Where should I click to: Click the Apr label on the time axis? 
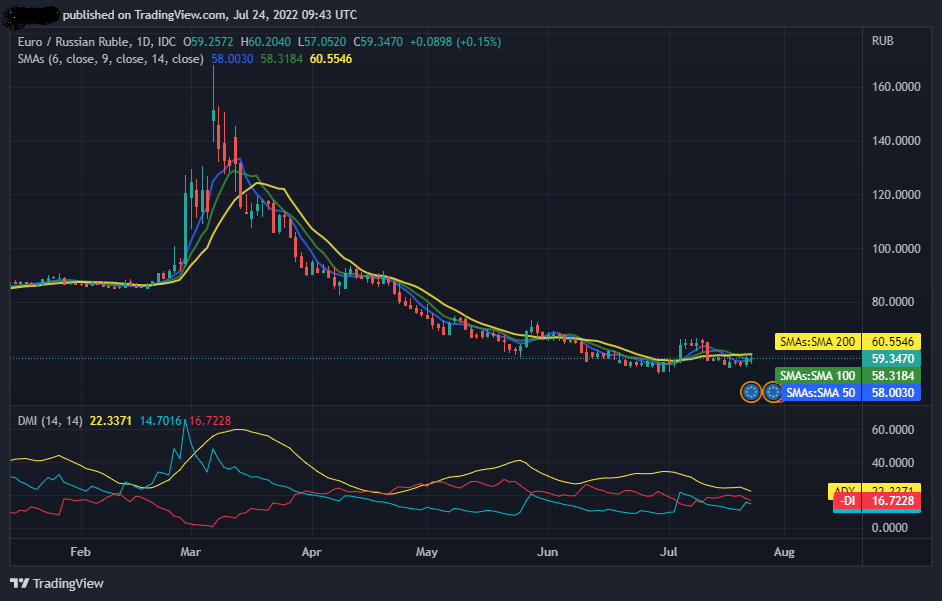[312, 552]
